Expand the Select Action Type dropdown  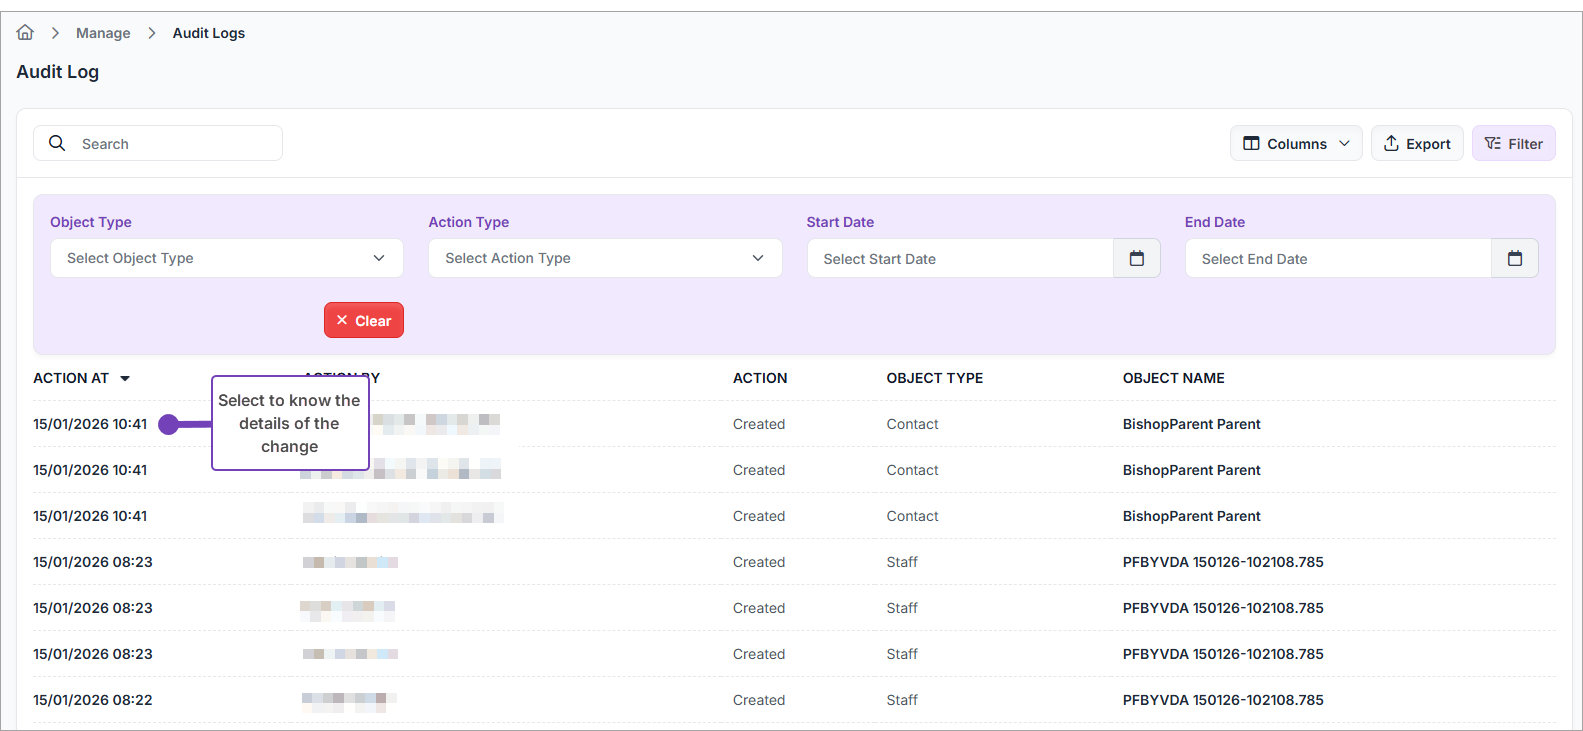point(604,258)
